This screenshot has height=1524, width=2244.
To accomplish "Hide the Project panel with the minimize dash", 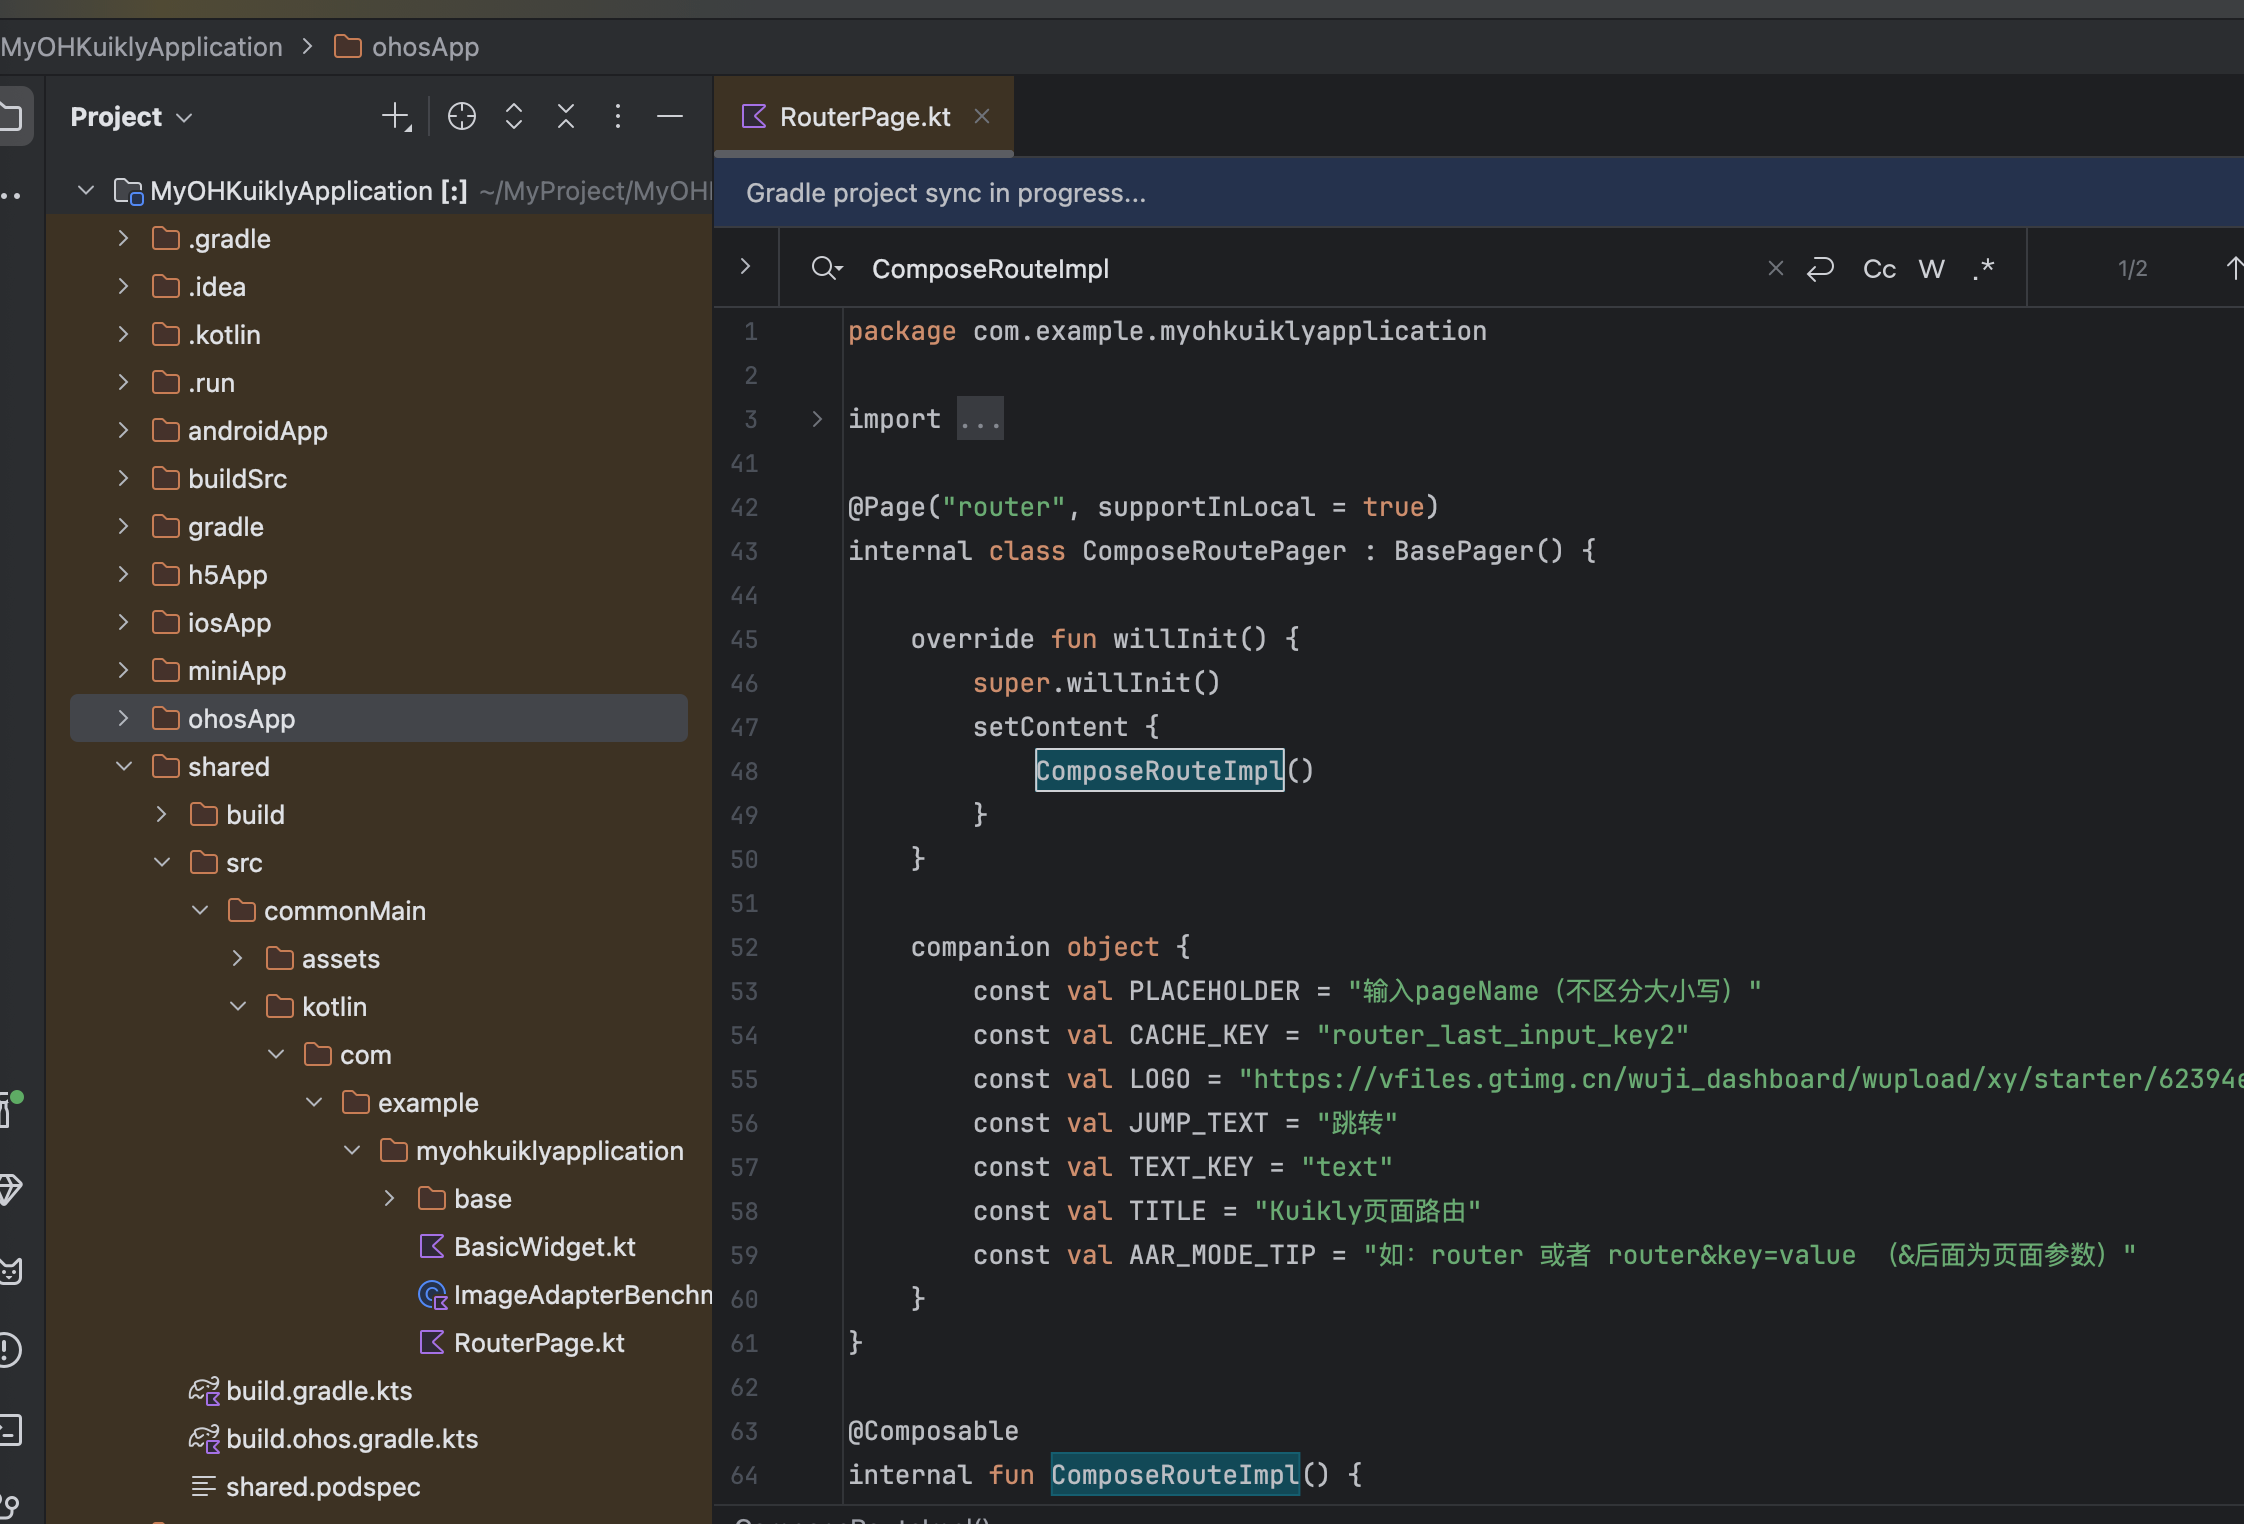I will pyautogui.click(x=670, y=117).
